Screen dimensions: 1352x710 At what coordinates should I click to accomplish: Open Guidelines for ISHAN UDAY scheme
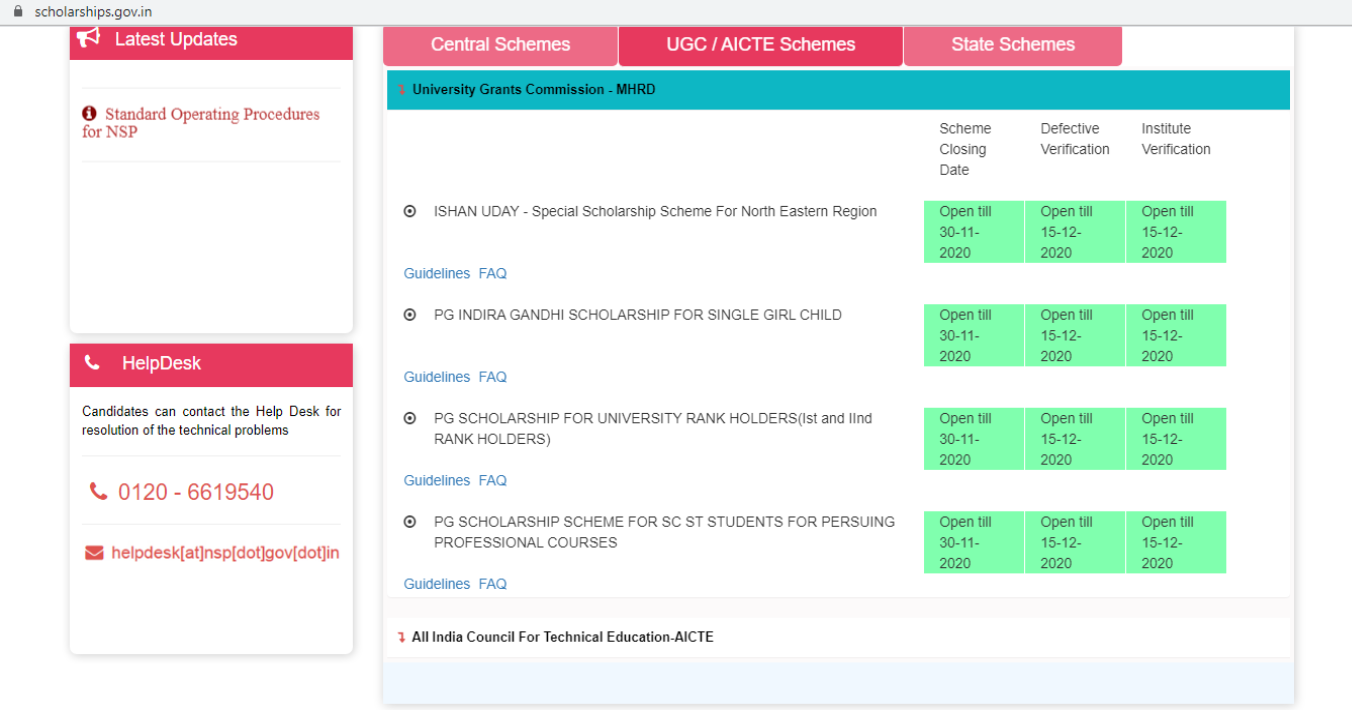(x=436, y=274)
